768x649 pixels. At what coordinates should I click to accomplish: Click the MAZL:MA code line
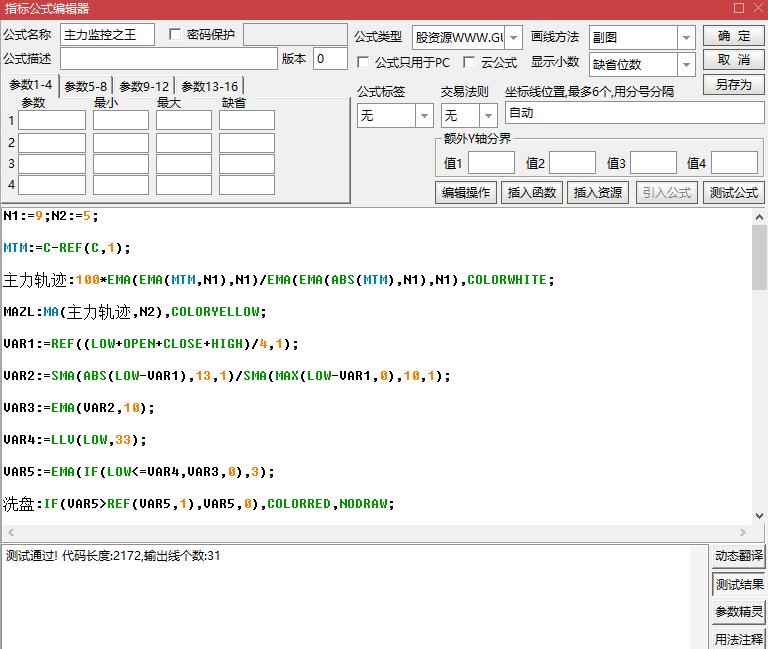pyautogui.click(x=135, y=312)
